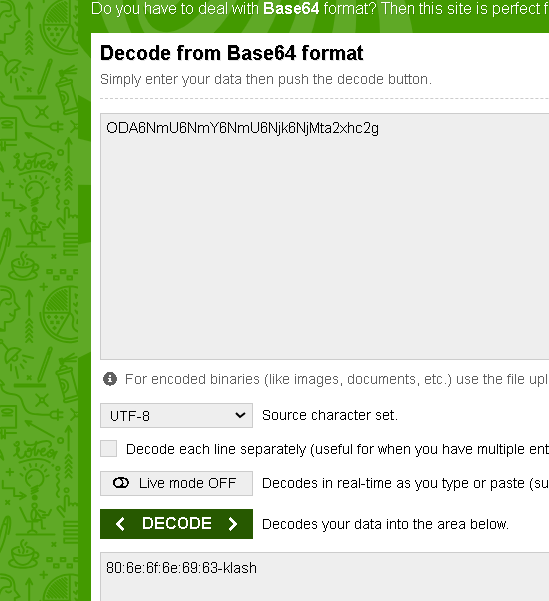Viewport: 549px width, 601px height.
Task: Click the toggle icon in Live mode button
Action: (x=121, y=483)
